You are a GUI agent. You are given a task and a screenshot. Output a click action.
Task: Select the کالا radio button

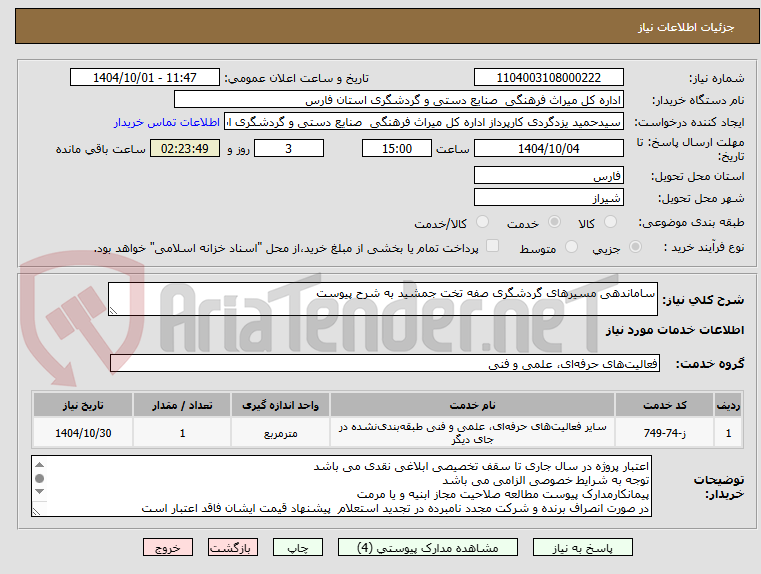click(x=610, y=222)
